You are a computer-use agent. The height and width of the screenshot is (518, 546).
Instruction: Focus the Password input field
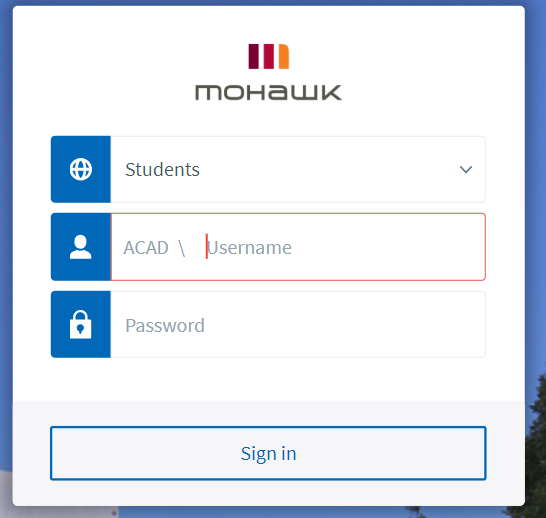(x=298, y=324)
